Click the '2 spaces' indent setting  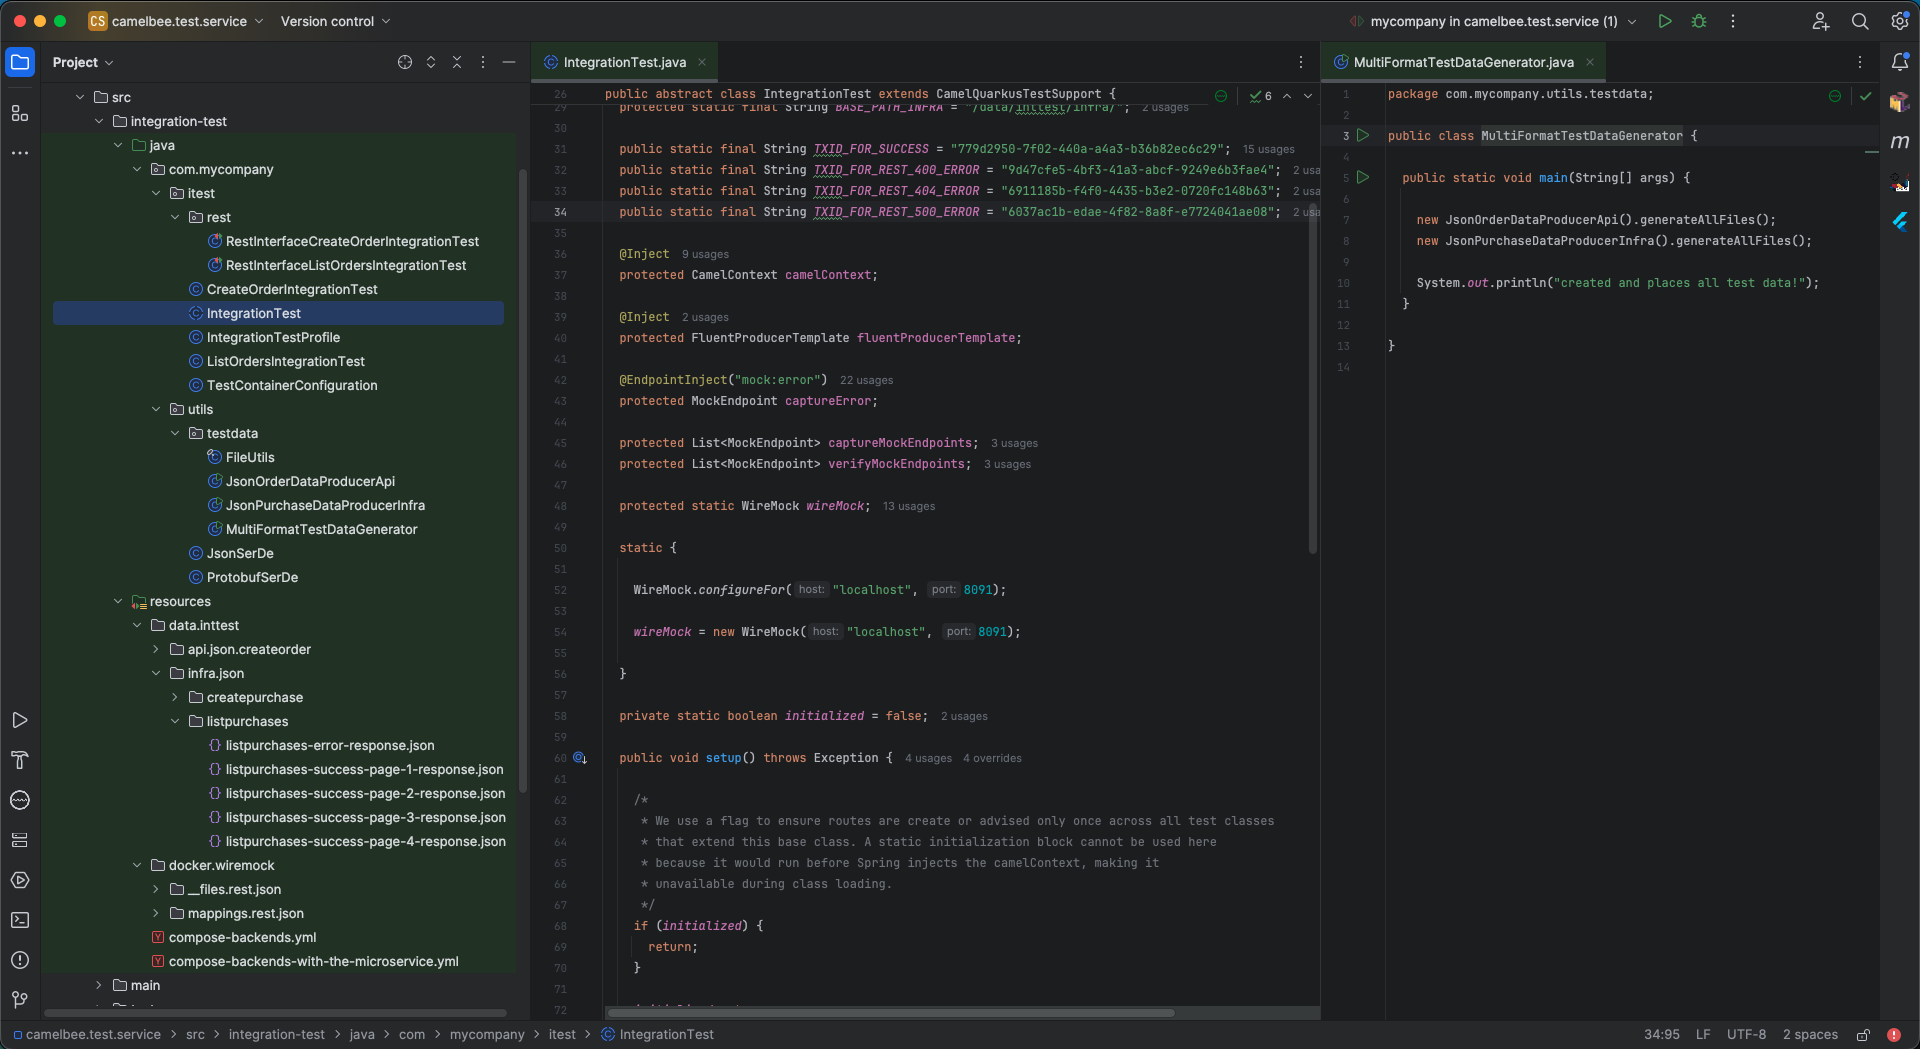[x=1810, y=1035]
